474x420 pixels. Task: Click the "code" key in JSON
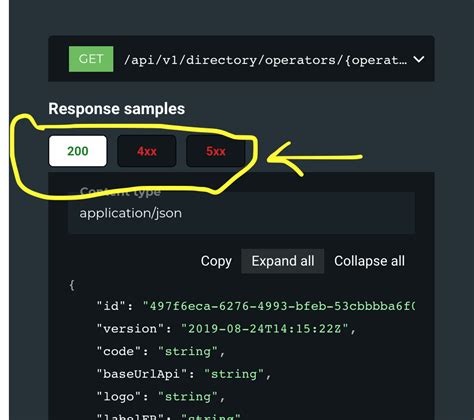(x=119, y=351)
